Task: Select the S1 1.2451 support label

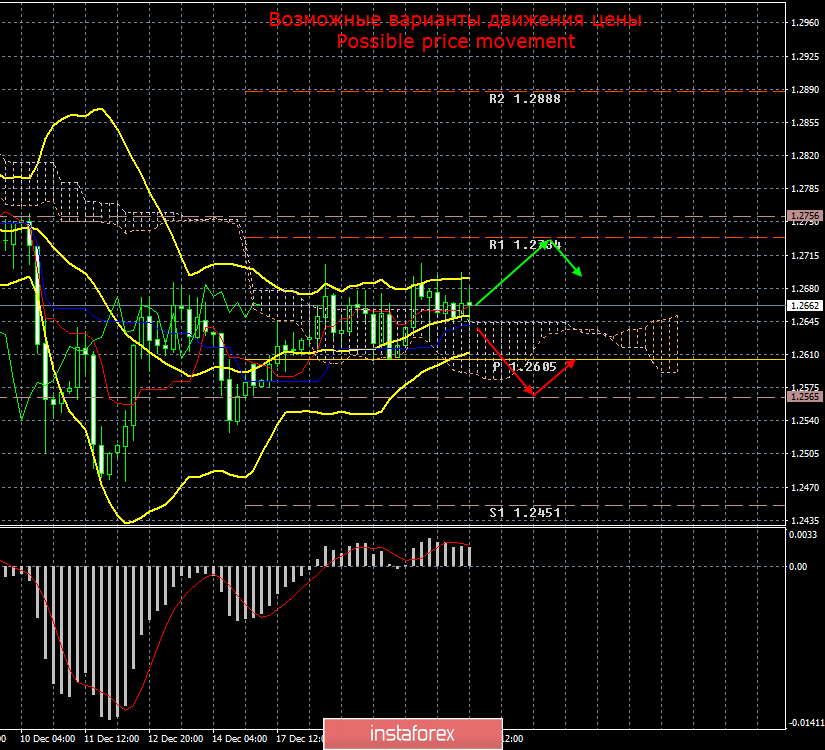Action: click(x=525, y=513)
